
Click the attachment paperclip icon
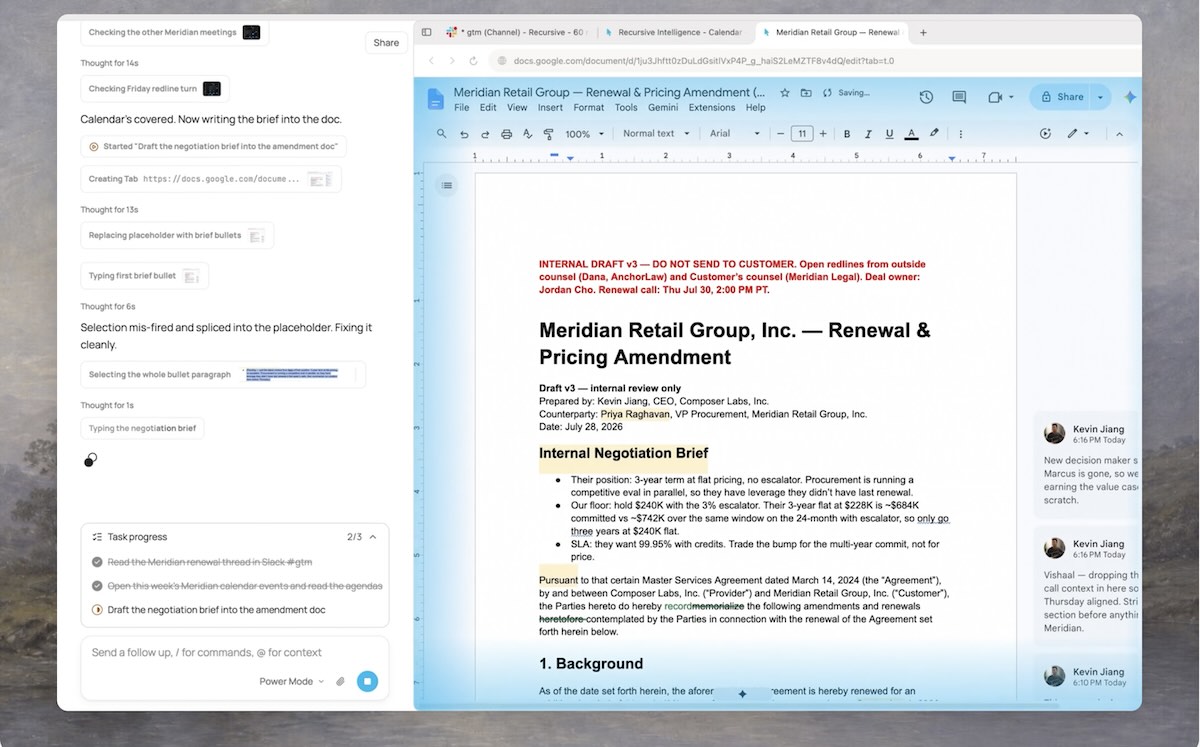340,681
